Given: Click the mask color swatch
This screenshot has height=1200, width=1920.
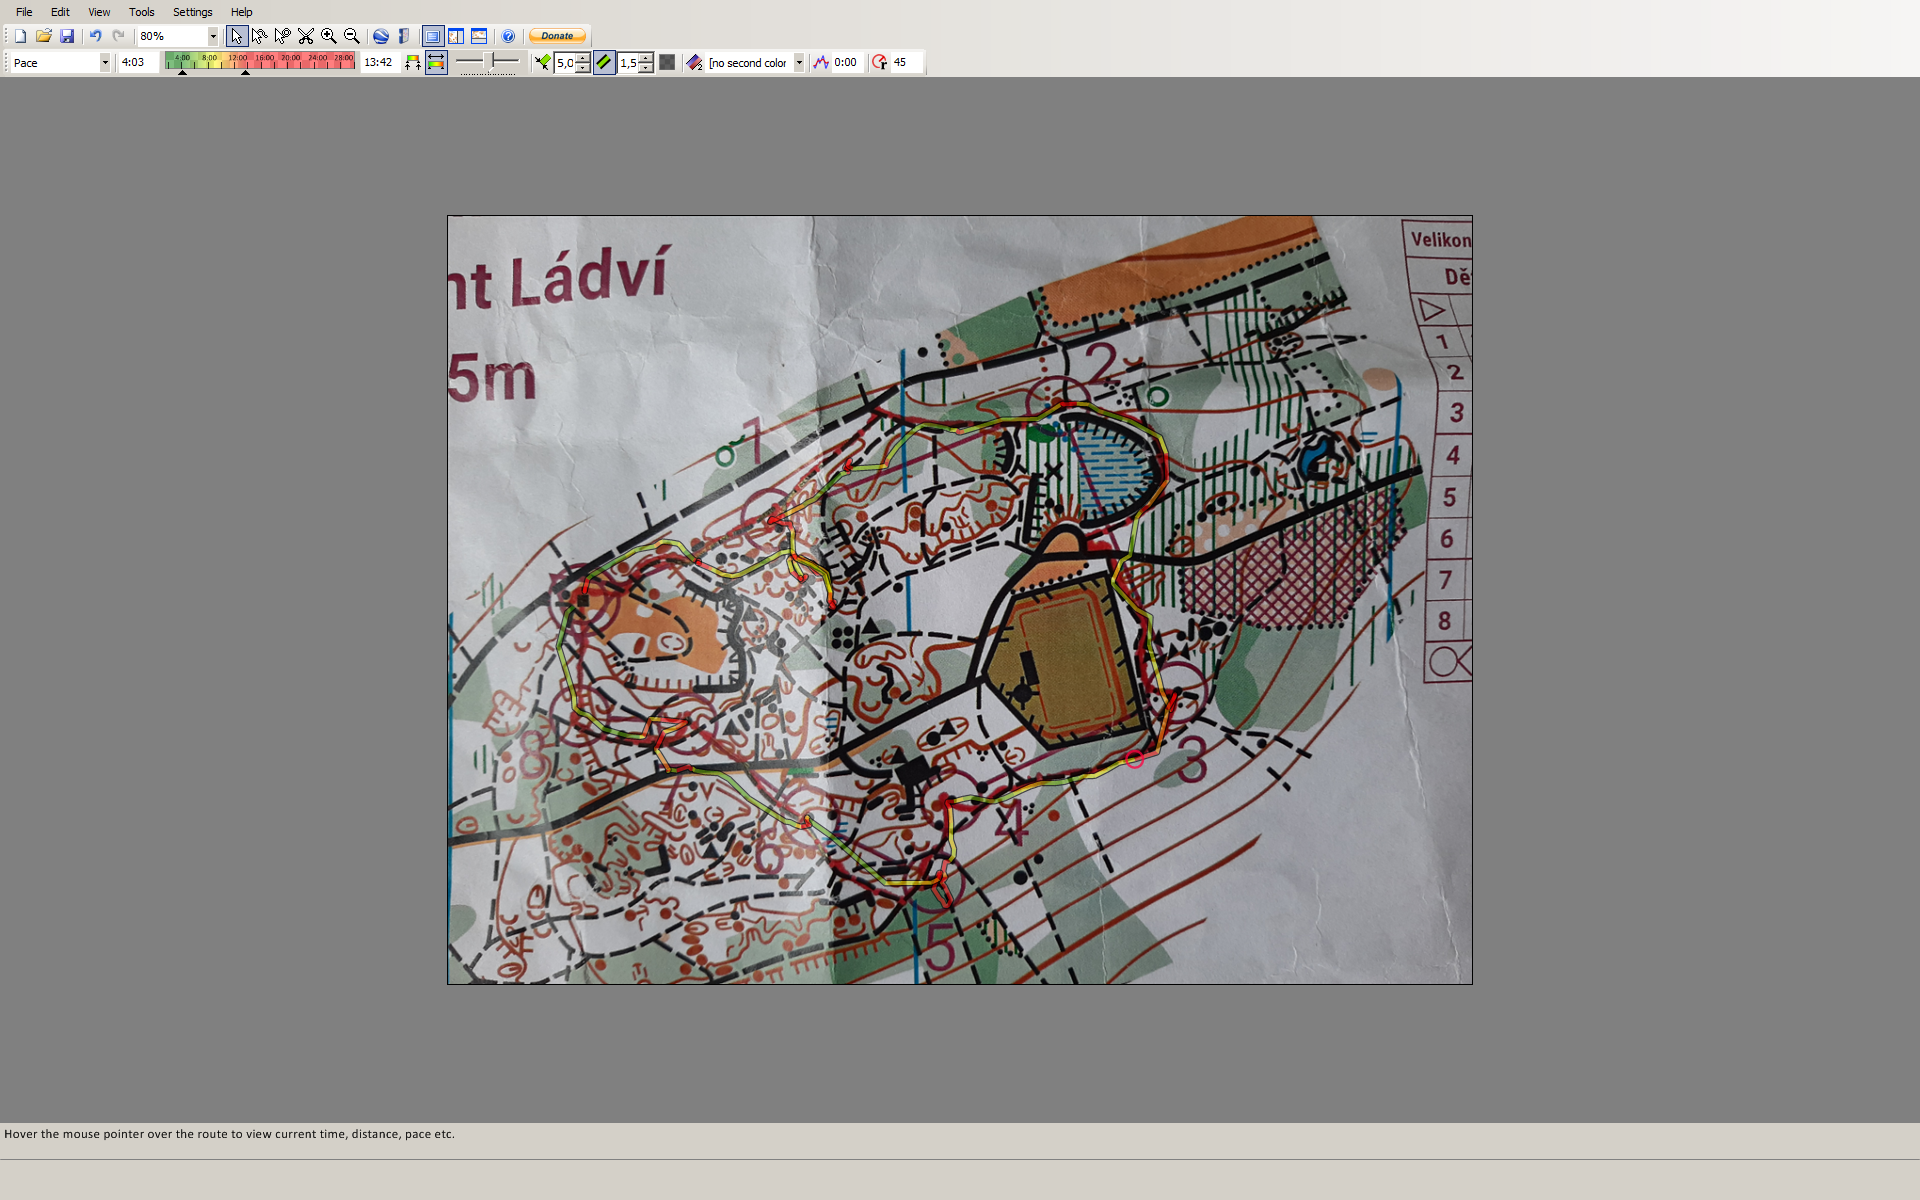Looking at the screenshot, I should click(x=667, y=62).
